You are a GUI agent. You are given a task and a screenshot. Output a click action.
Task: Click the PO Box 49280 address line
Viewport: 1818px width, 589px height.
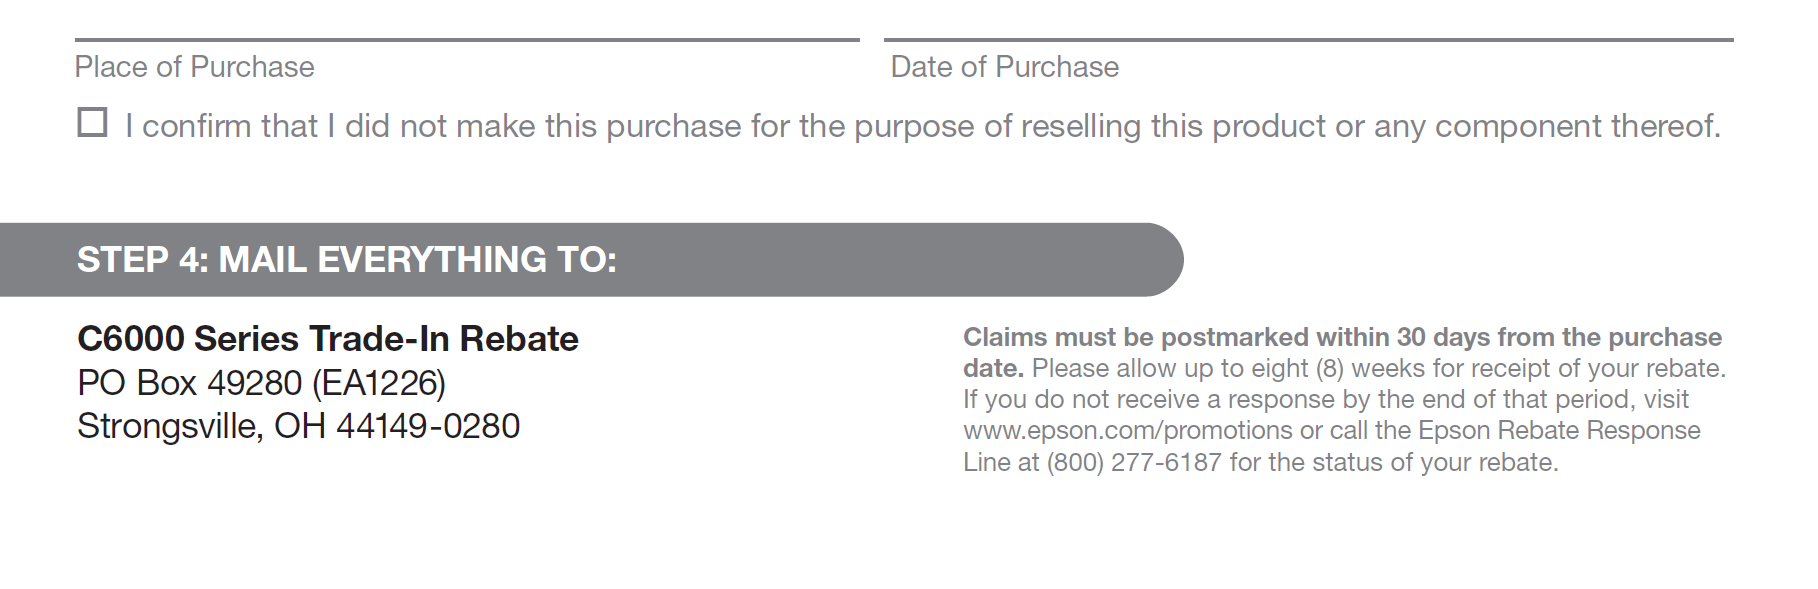(262, 383)
